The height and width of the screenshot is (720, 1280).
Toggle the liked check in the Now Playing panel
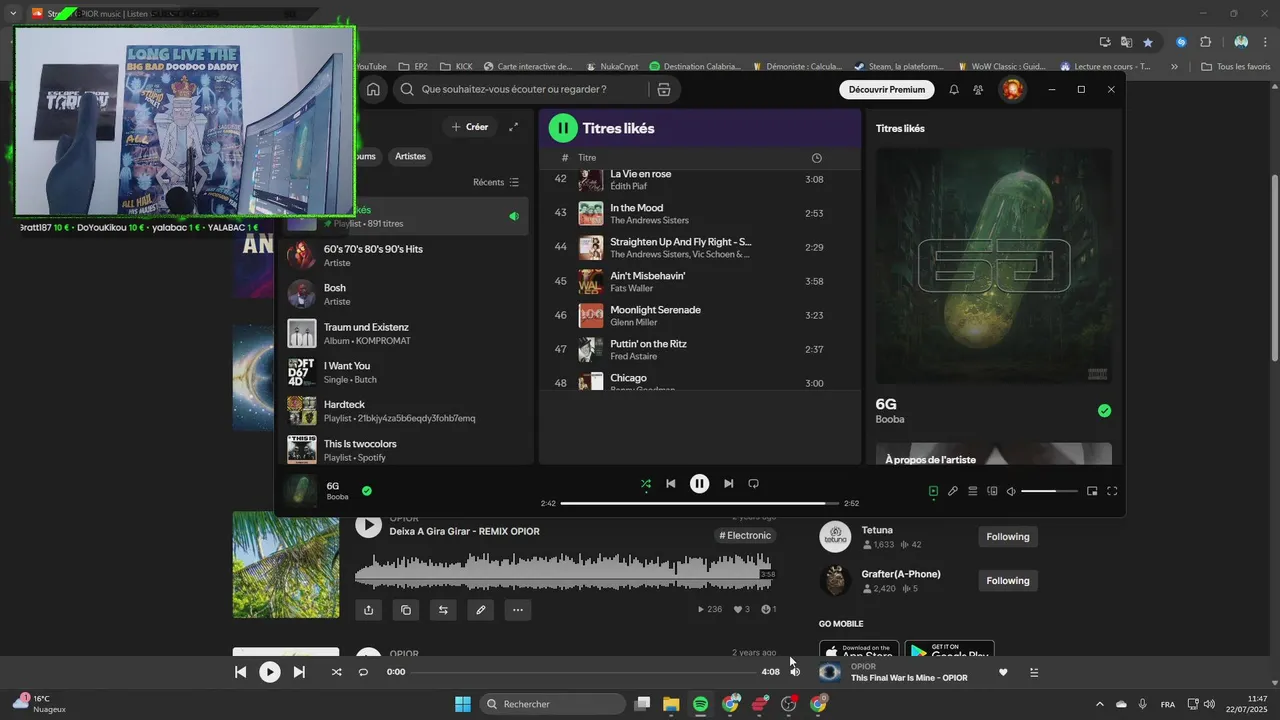(1104, 410)
